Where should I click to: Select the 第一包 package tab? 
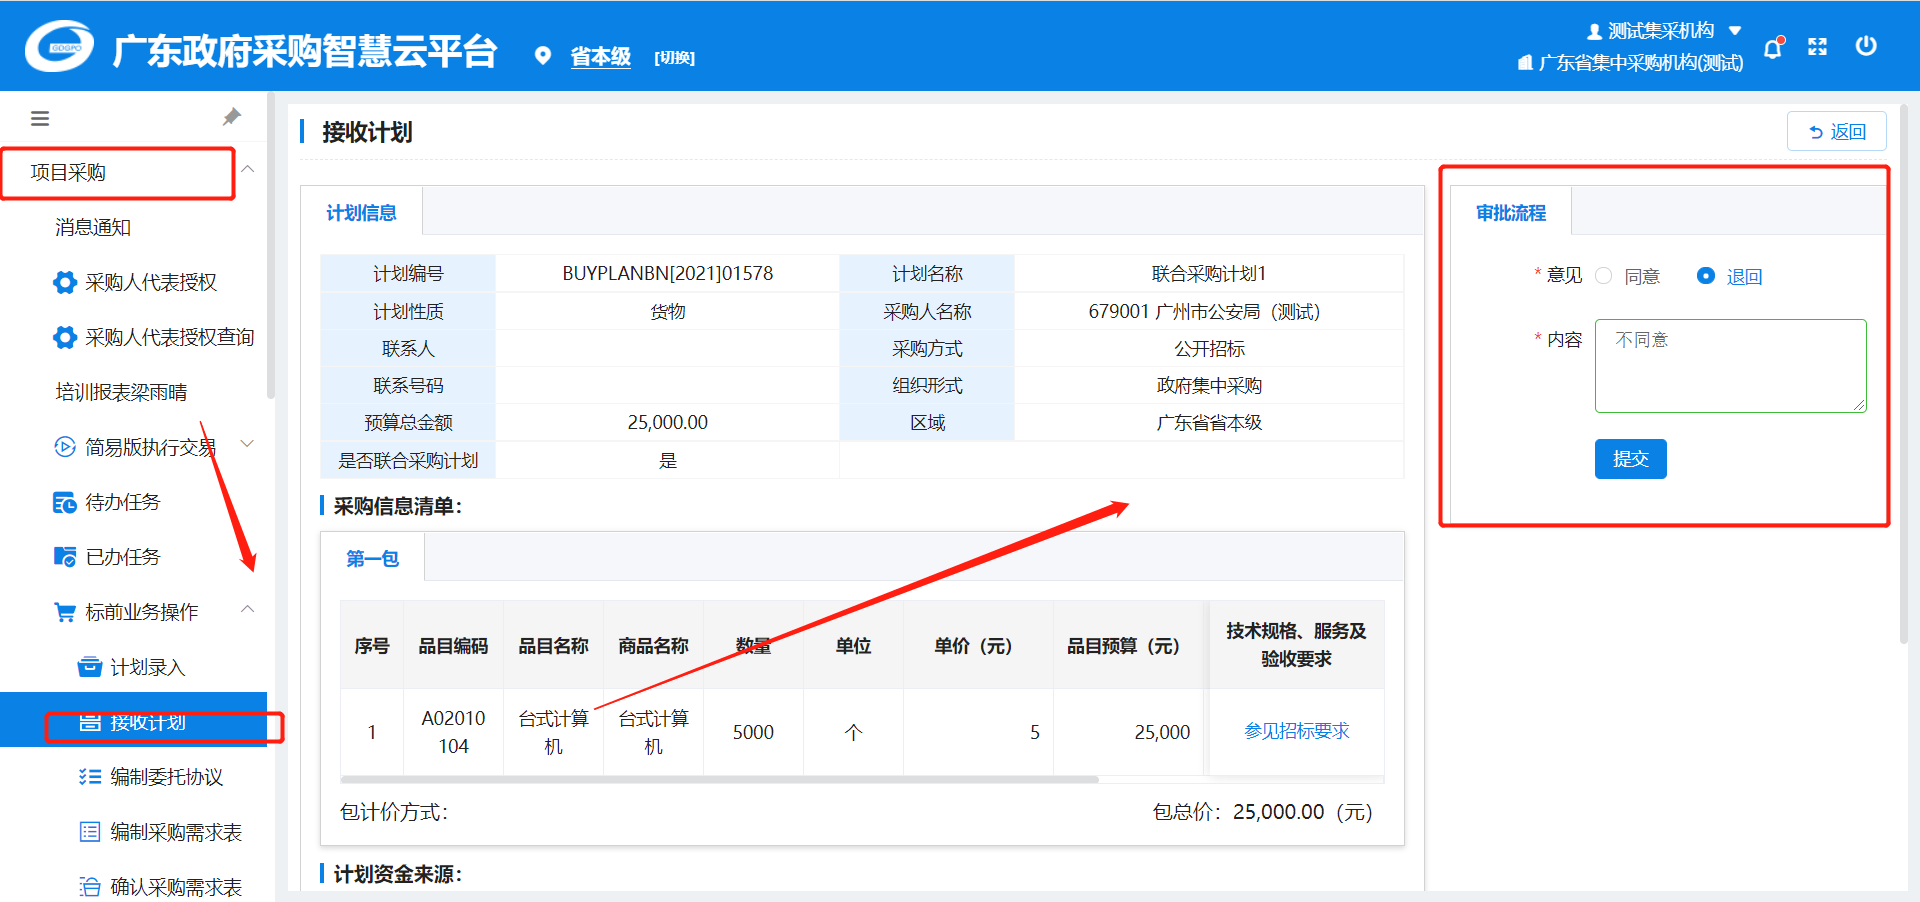(372, 559)
